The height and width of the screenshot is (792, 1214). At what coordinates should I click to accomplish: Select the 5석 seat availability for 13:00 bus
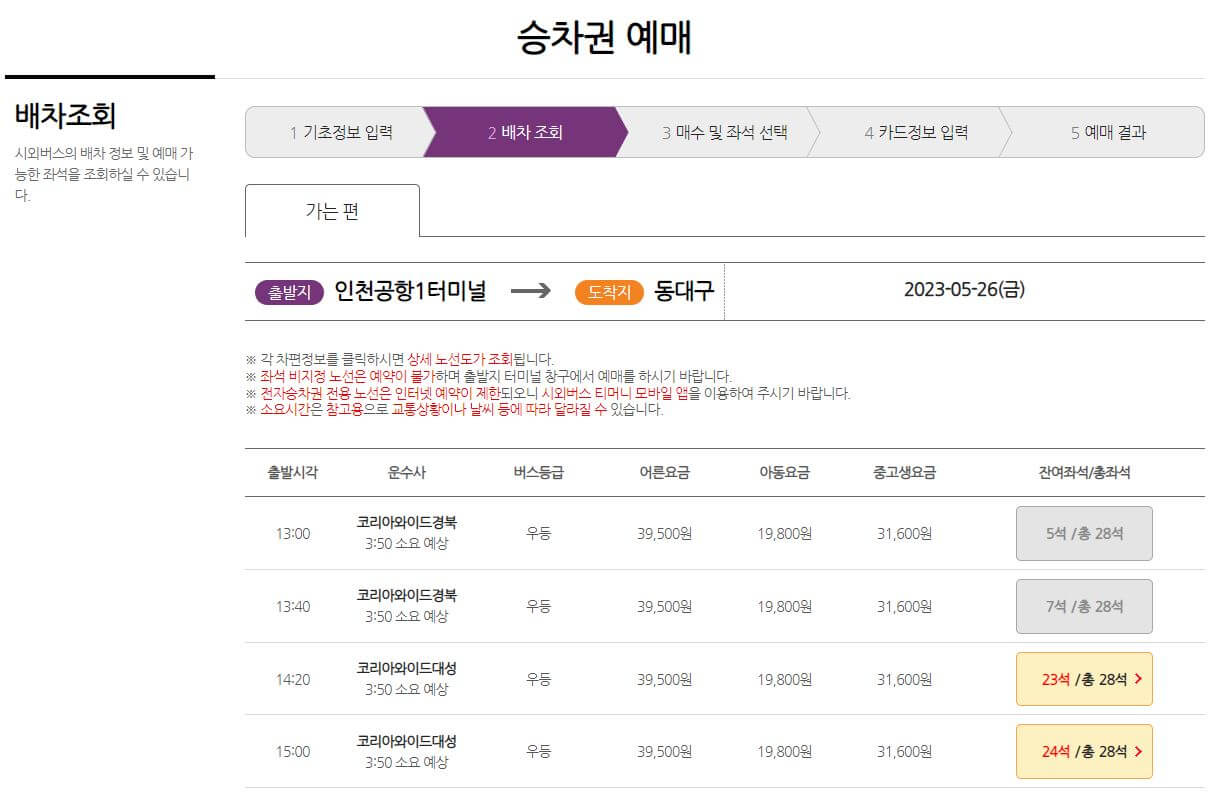click(x=1084, y=533)
